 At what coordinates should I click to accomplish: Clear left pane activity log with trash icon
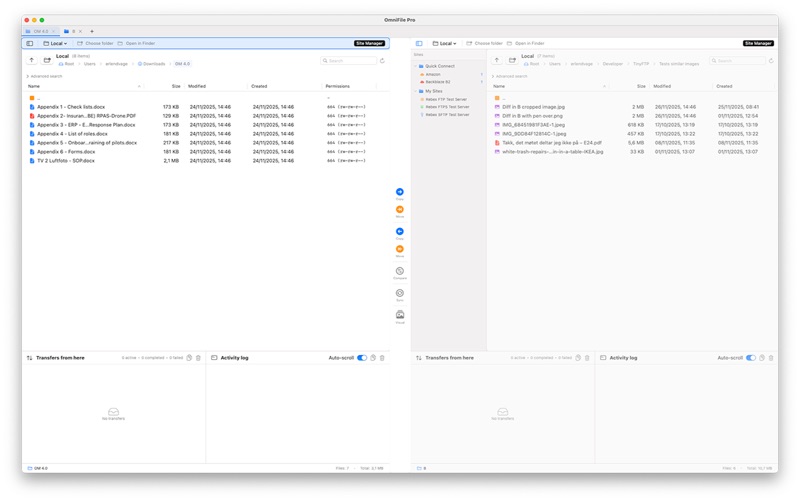click(382, 358)
